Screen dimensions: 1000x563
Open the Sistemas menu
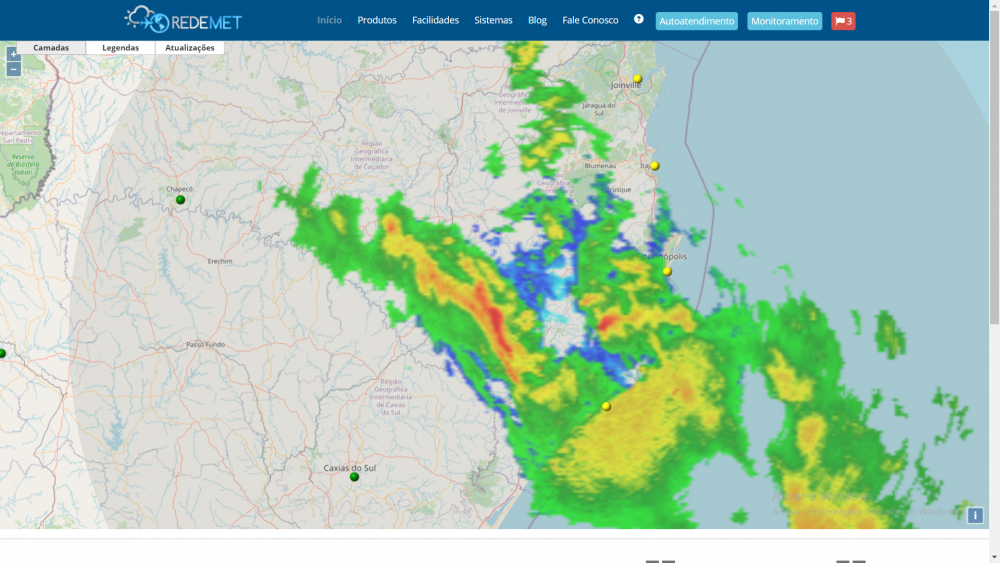493,20
